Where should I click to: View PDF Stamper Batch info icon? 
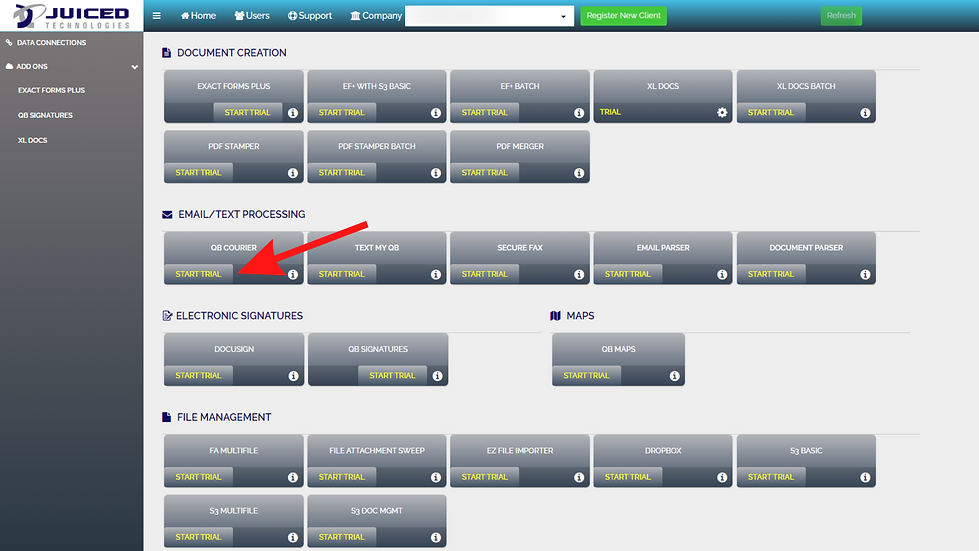point(436,173)
